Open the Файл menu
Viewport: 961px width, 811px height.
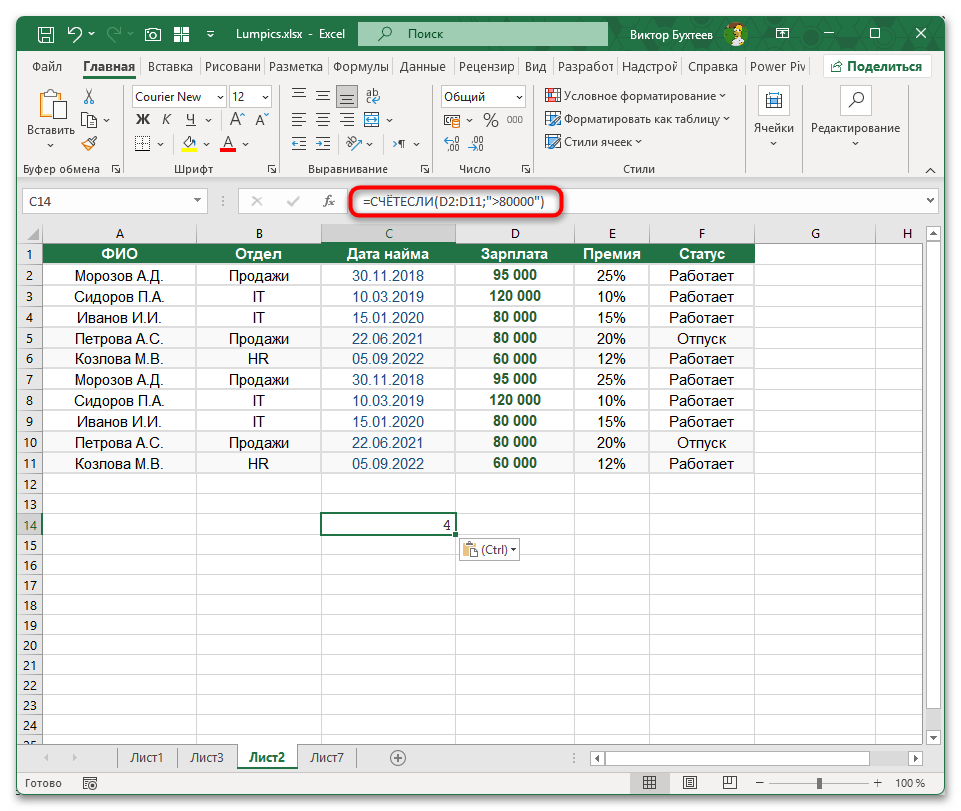(x=47, y=66)
